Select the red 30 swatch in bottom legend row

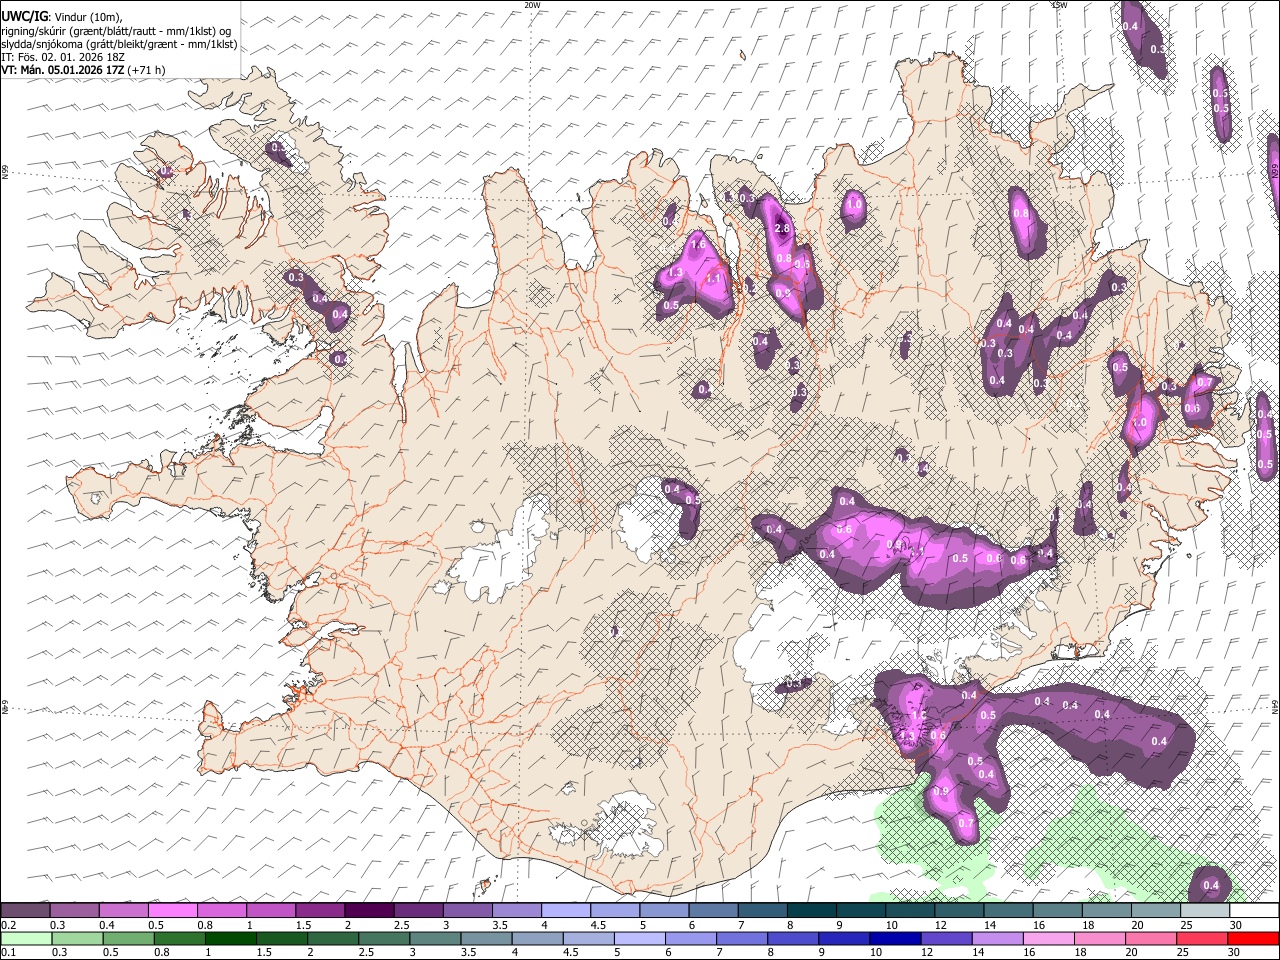(1254, 939)
